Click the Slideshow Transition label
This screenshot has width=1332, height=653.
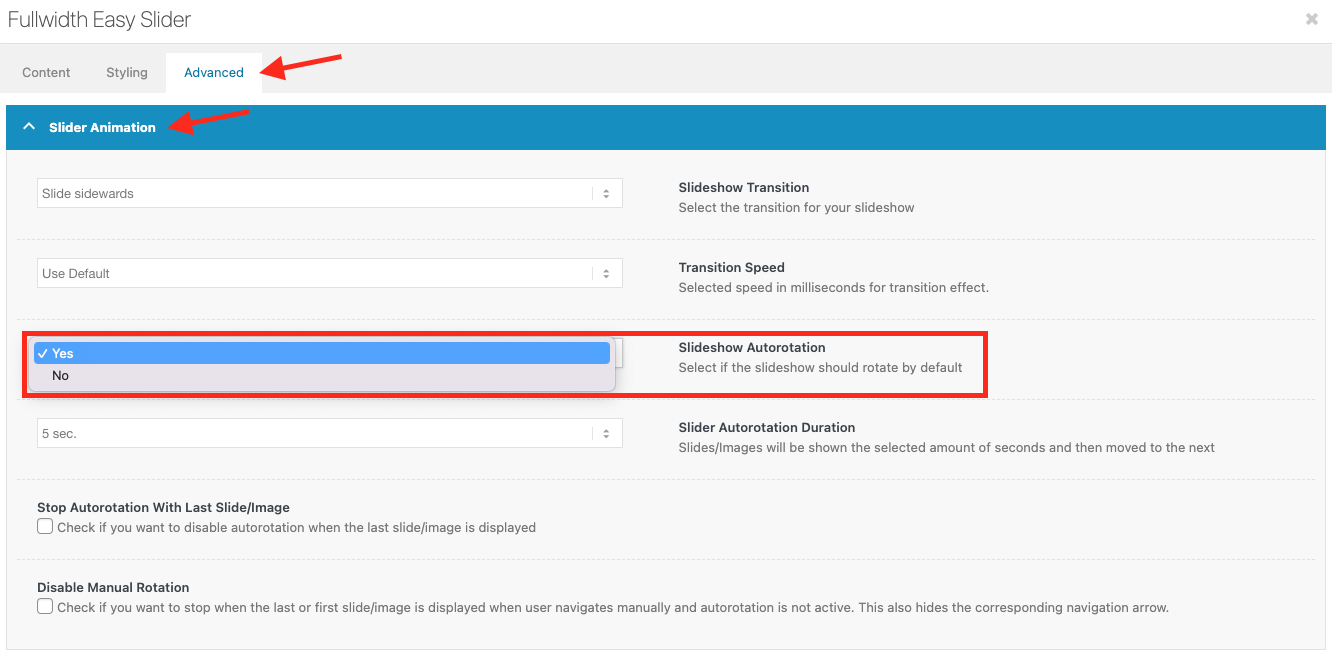[744, 187]
